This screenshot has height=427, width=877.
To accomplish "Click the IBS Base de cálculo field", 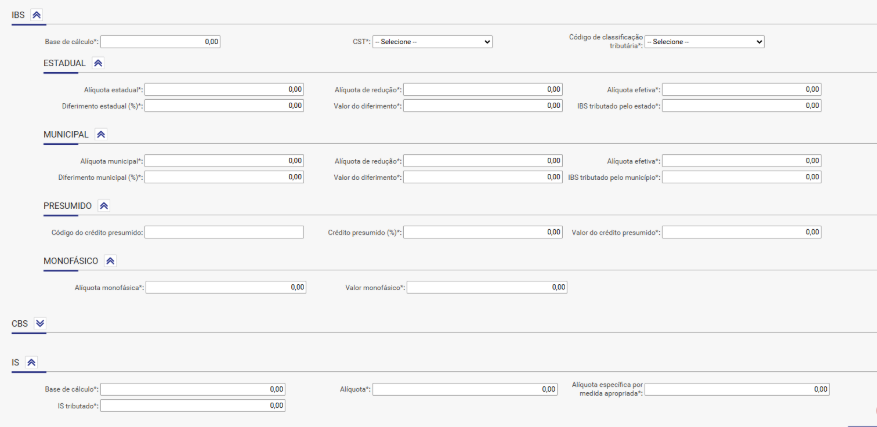I will click(x=160, y=42).
